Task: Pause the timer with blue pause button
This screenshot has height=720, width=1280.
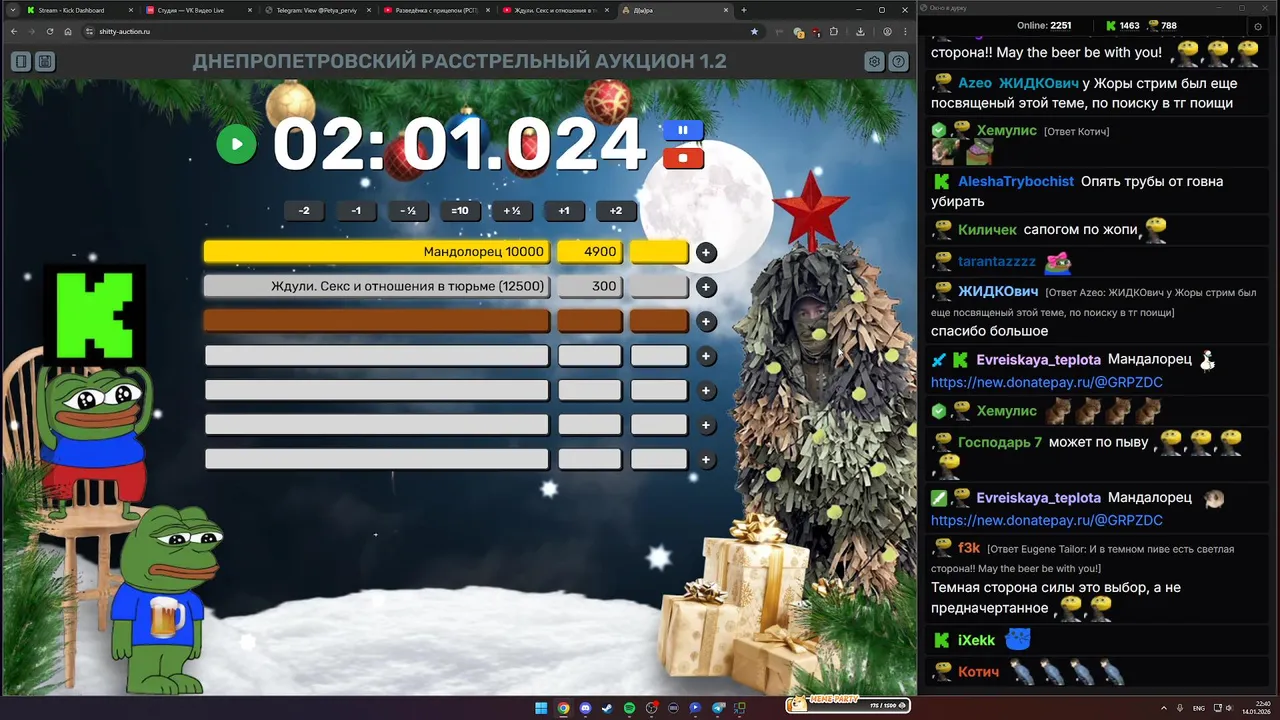Action: click(683, 130)
